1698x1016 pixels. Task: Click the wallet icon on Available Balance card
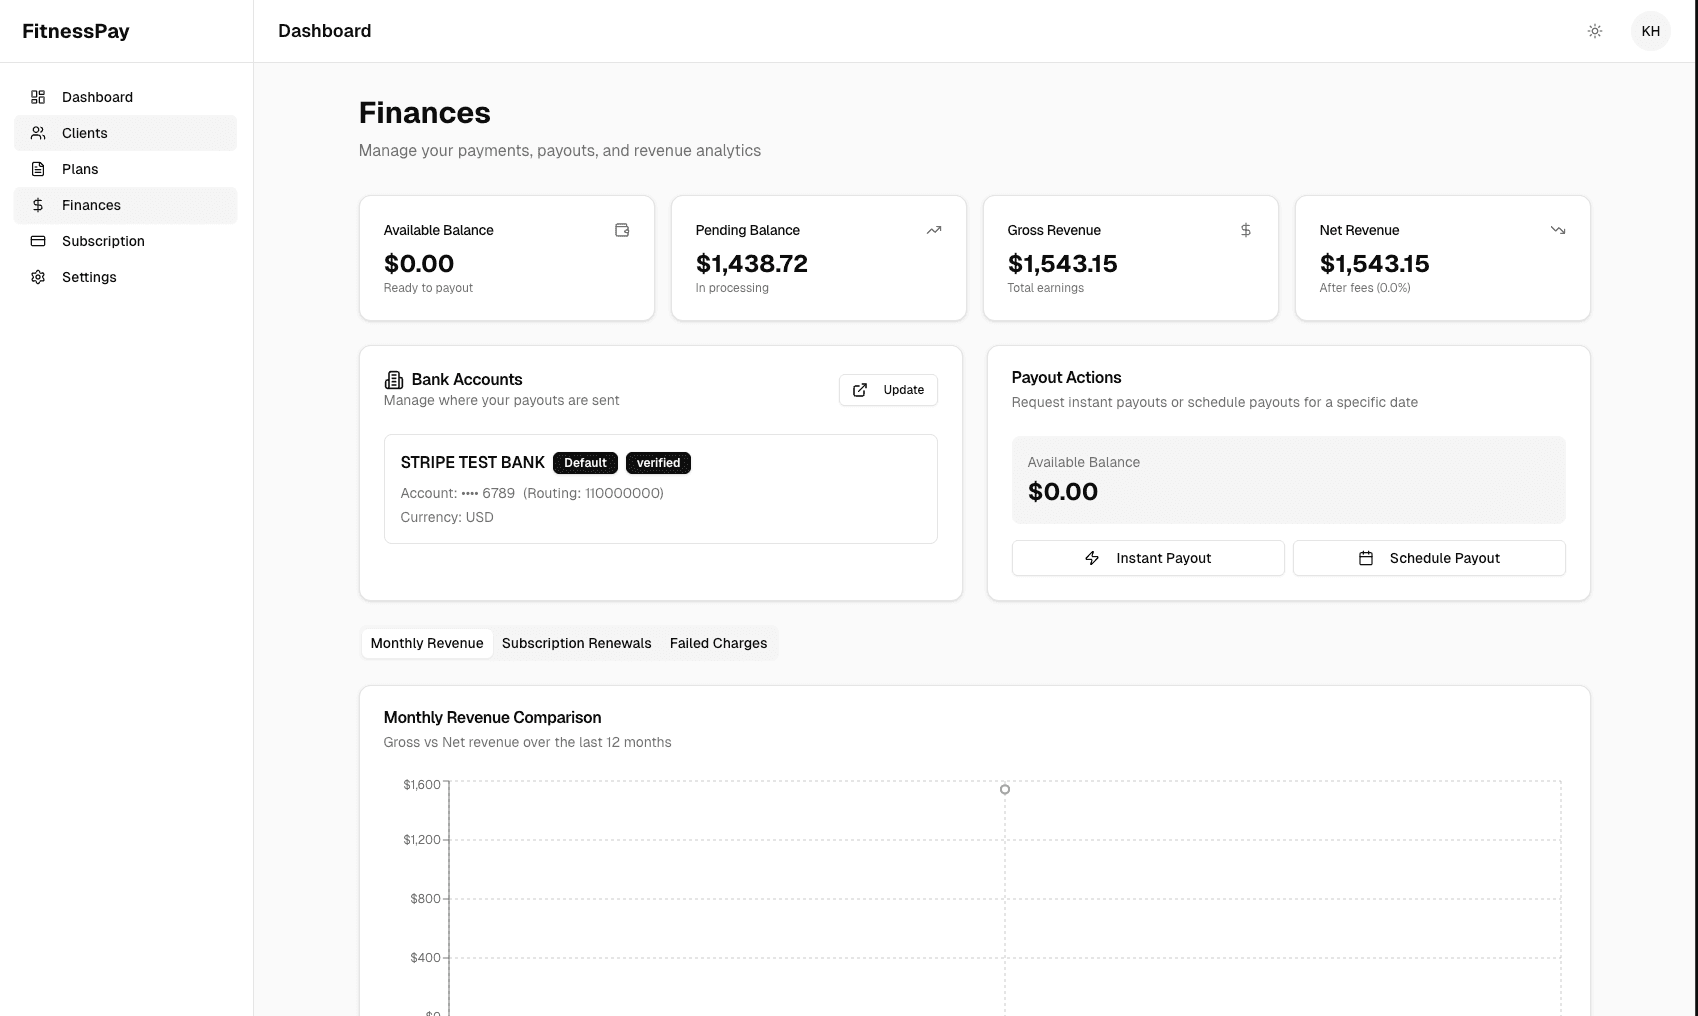(x=621, y=230)
